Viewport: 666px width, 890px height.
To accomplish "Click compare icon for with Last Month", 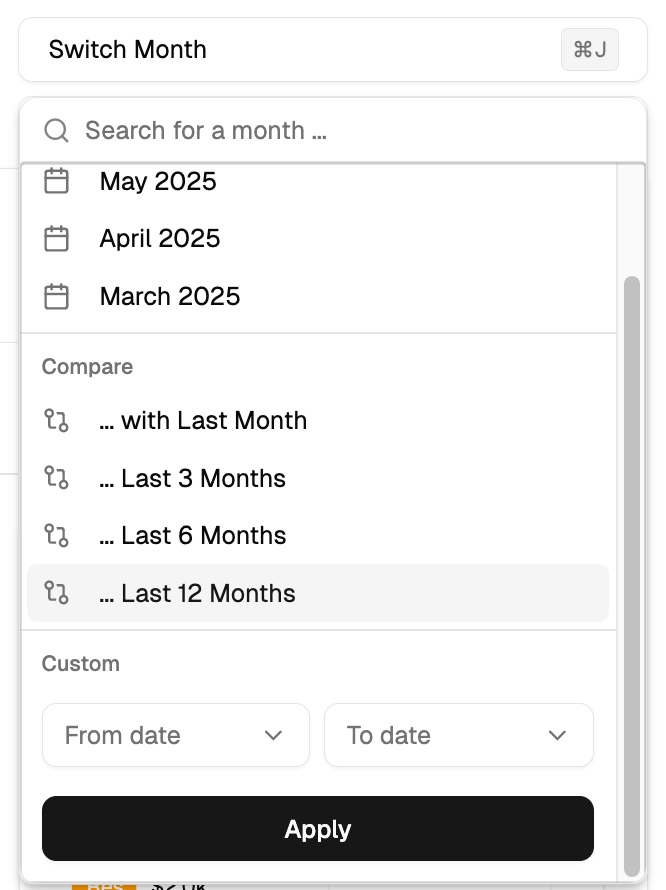I will [x=57, y=421].
